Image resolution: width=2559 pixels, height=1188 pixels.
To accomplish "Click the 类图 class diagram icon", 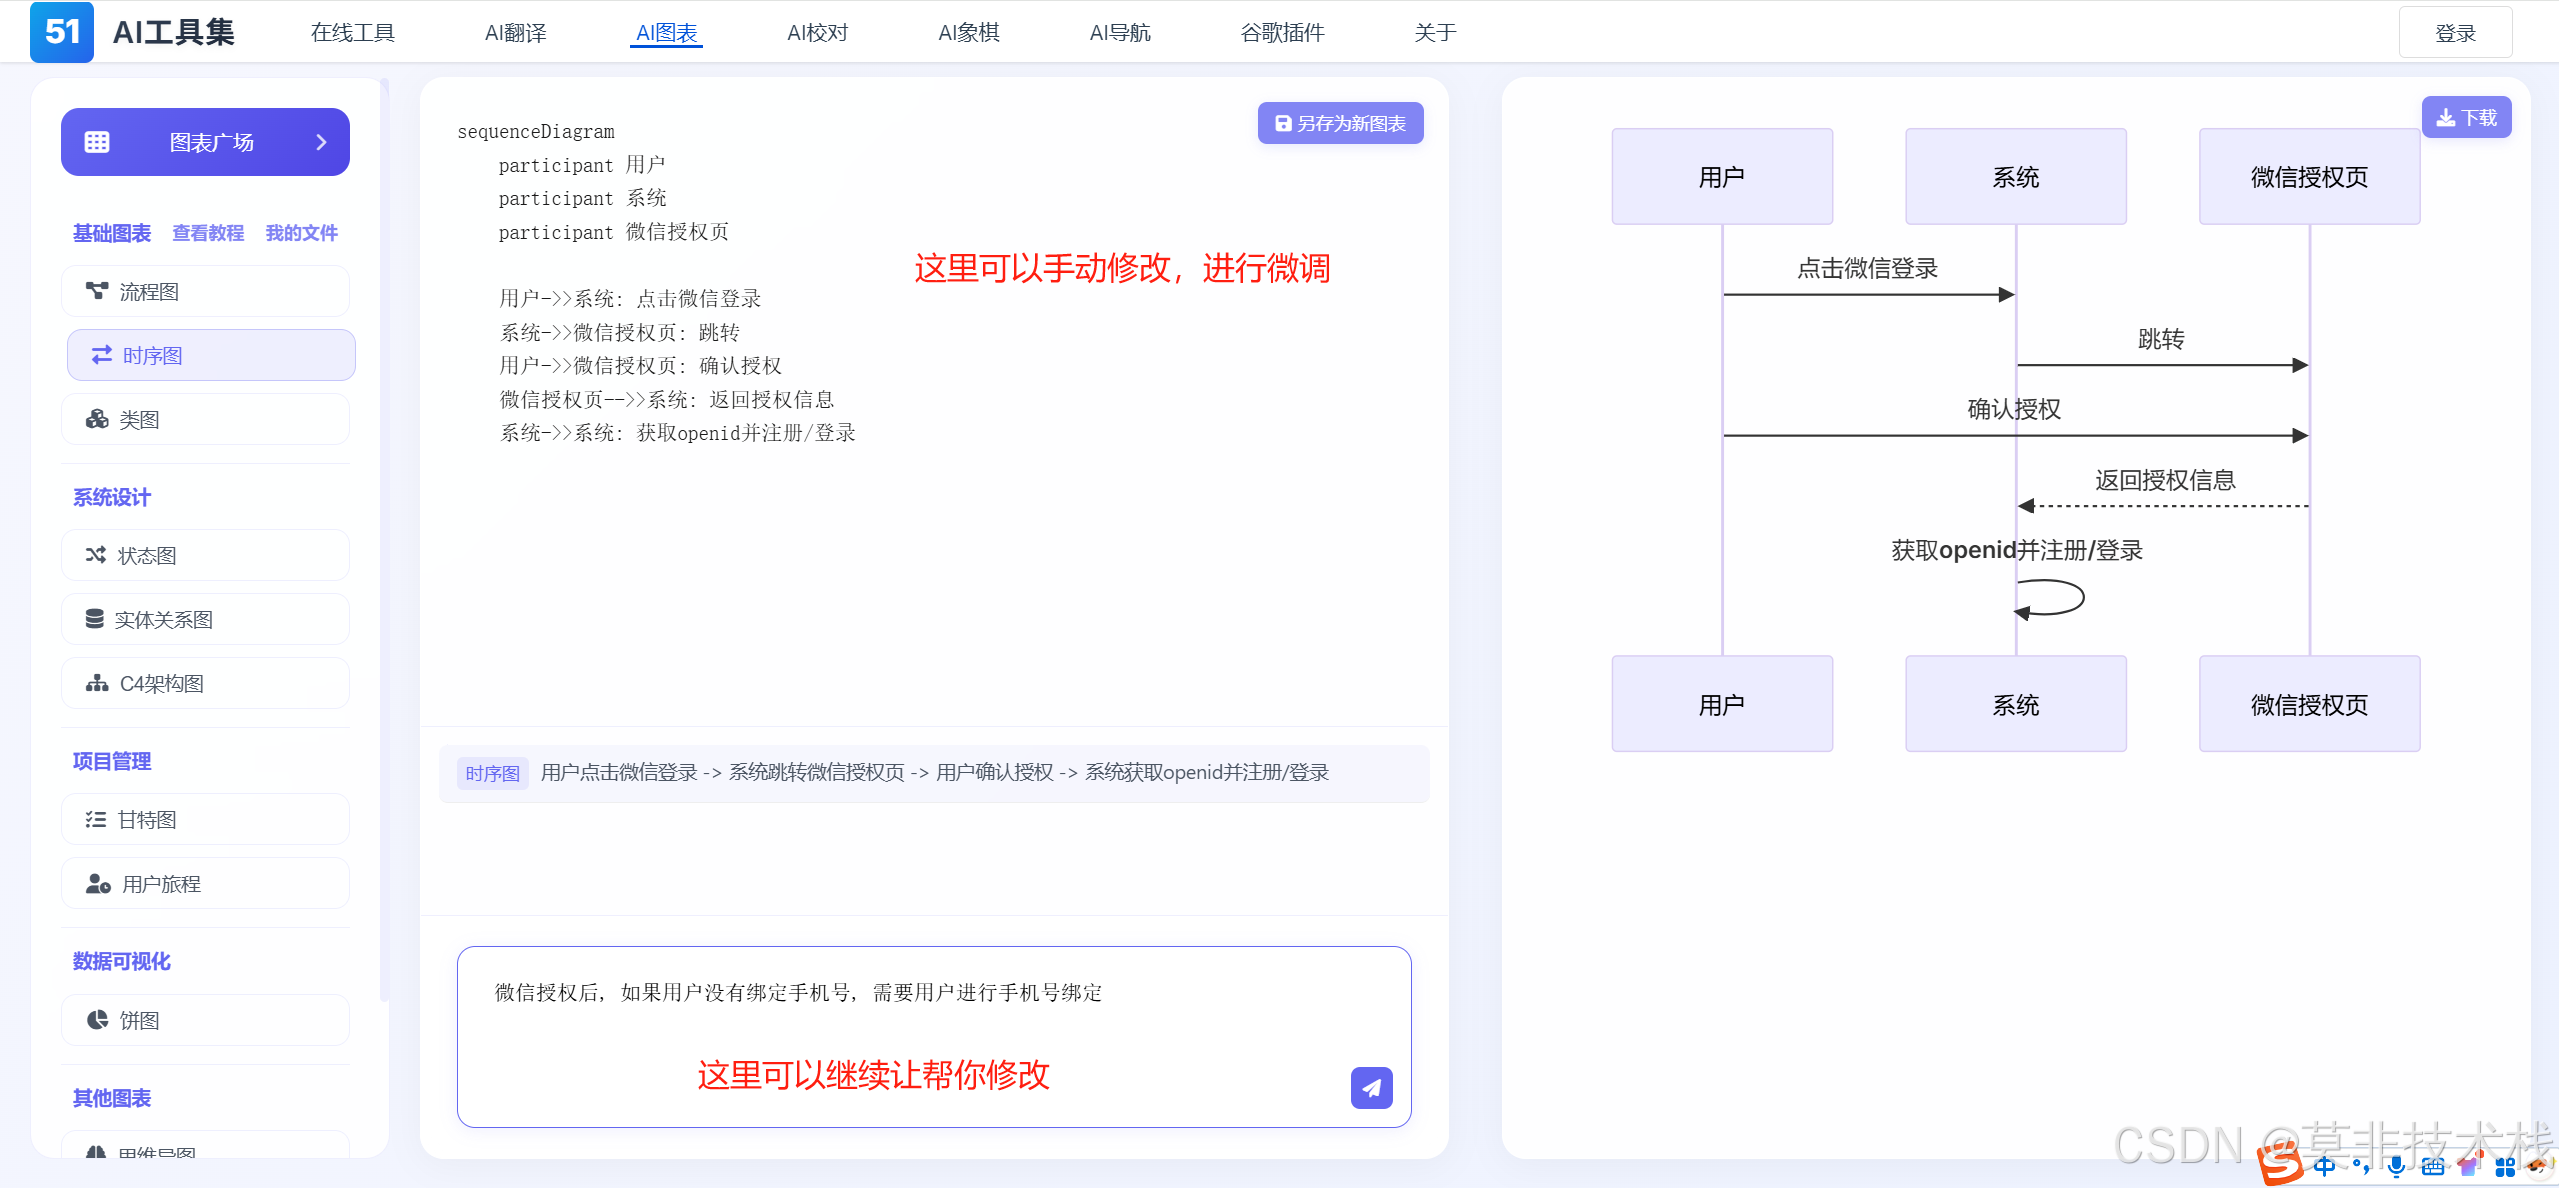I will 97,419.
